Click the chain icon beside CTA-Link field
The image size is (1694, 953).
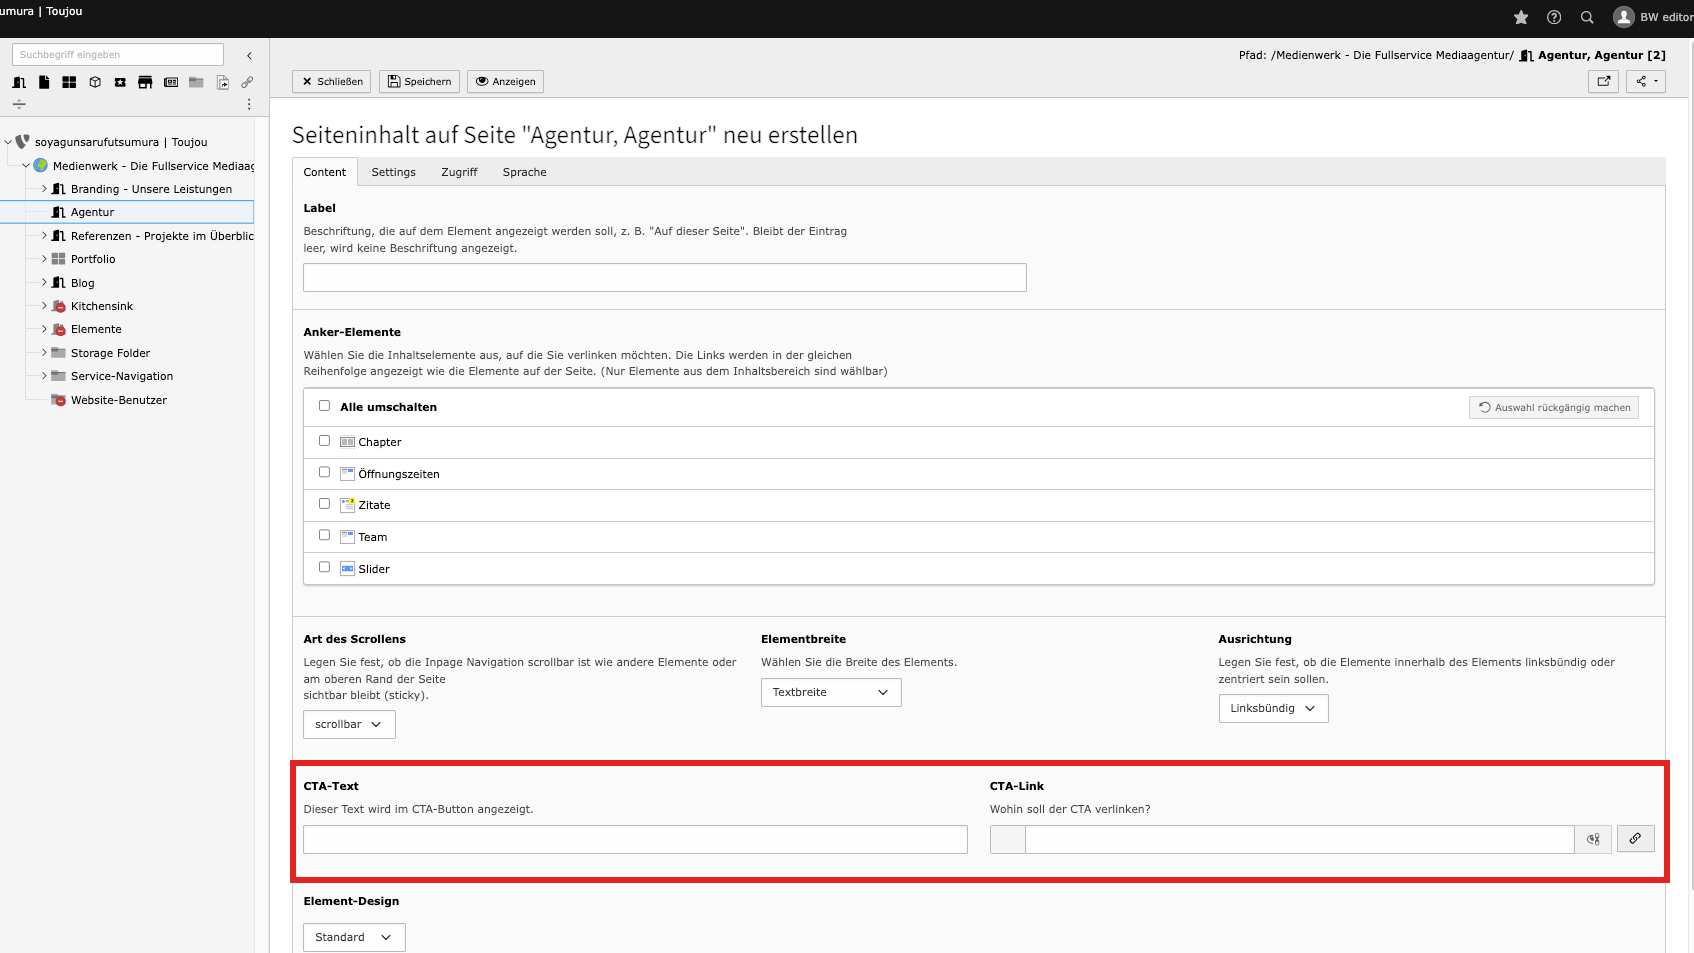pos(1635,838)
